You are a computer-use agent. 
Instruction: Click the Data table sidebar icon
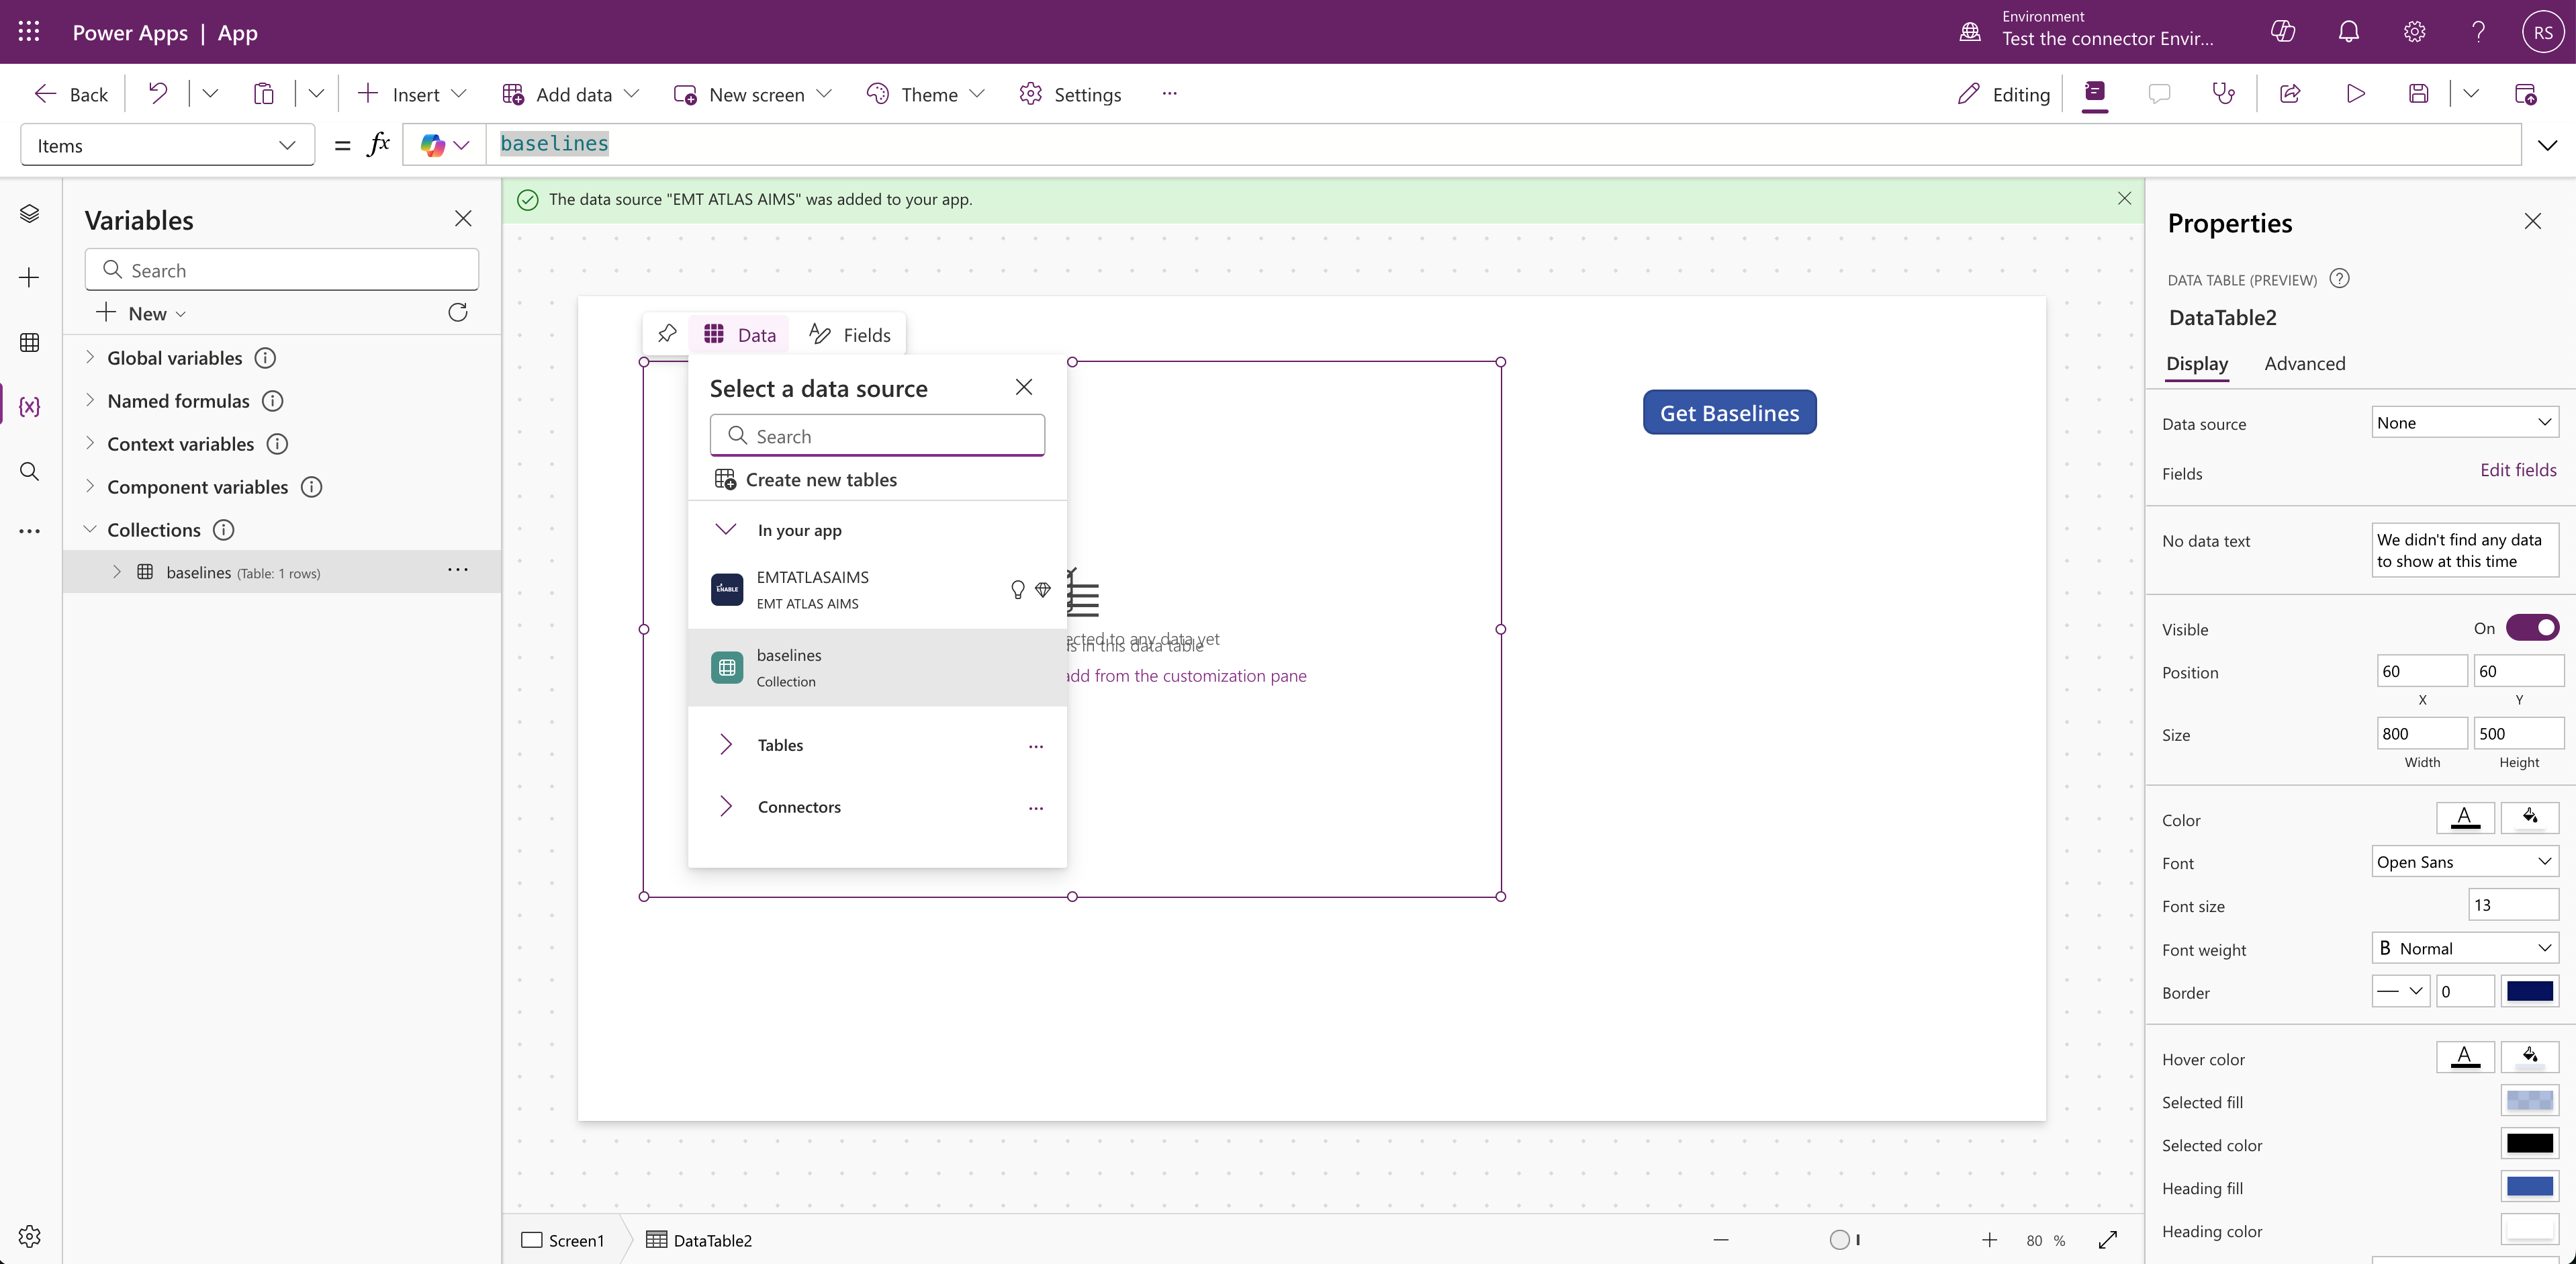(29, 343)
